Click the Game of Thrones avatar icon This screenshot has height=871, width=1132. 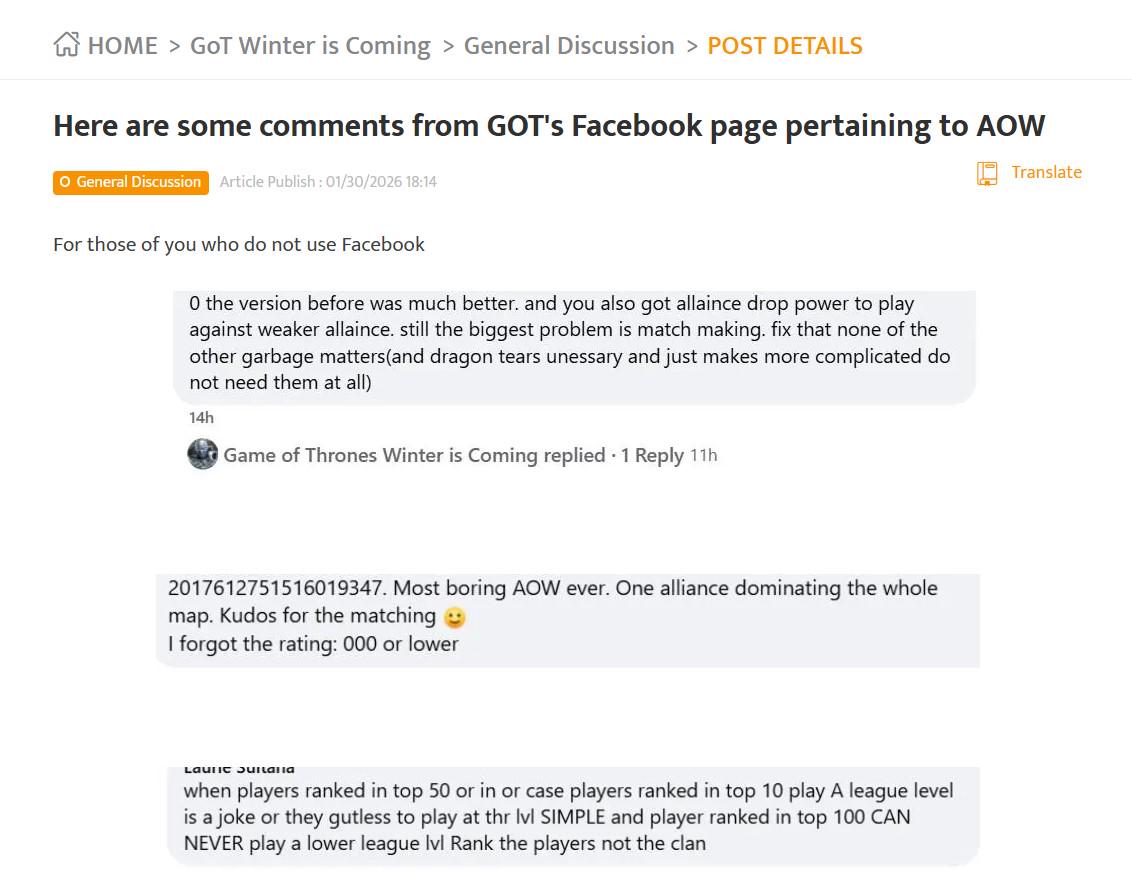pos(202,455)
